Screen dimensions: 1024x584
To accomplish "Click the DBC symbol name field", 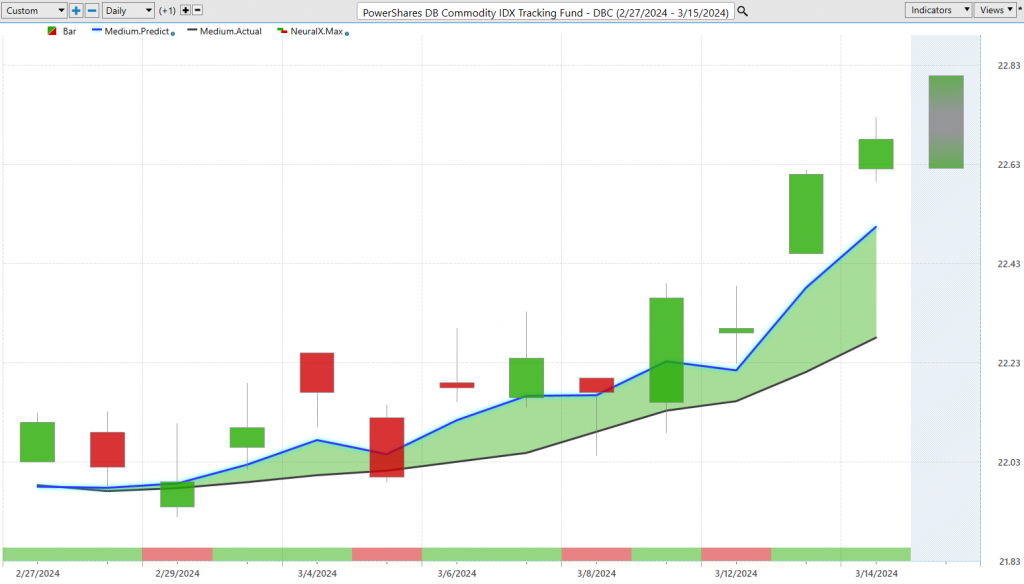I will tap(546, 12).
